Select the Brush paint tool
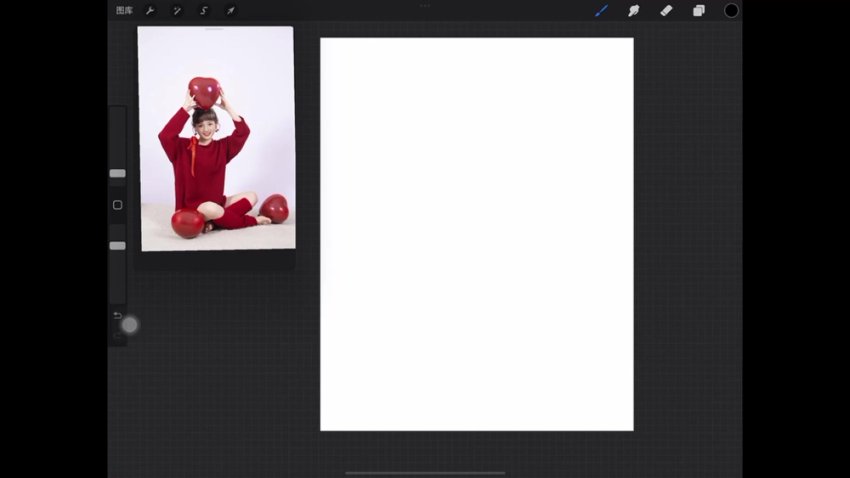Image resolution: width=850 pixels, height=478 pixels. pos(601,11)
